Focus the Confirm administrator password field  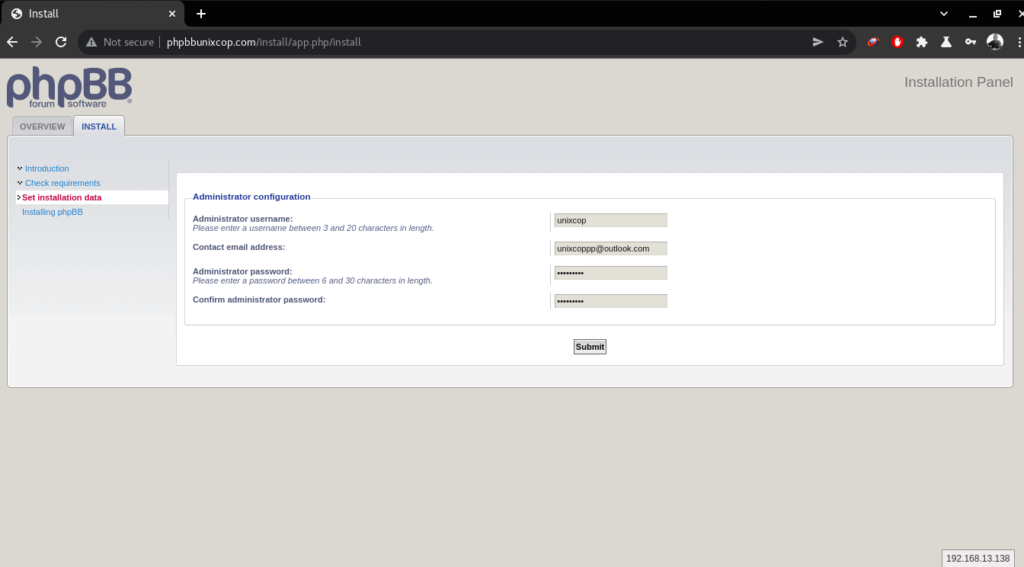pos(611,300)
